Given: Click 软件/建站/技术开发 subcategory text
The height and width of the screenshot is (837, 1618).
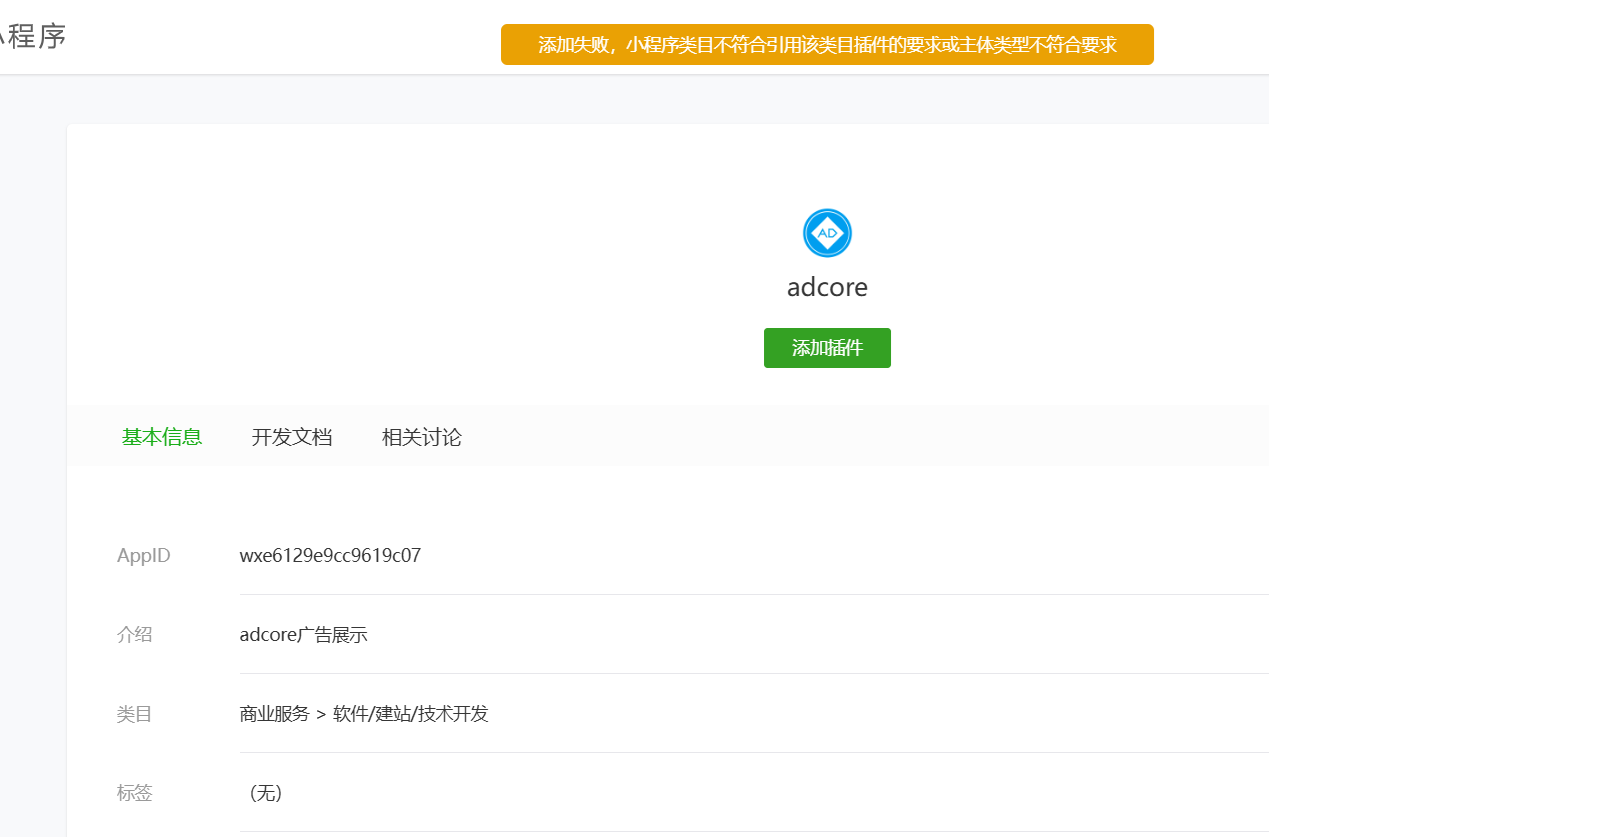Looking at the screenshot, I should pos(410,714).
